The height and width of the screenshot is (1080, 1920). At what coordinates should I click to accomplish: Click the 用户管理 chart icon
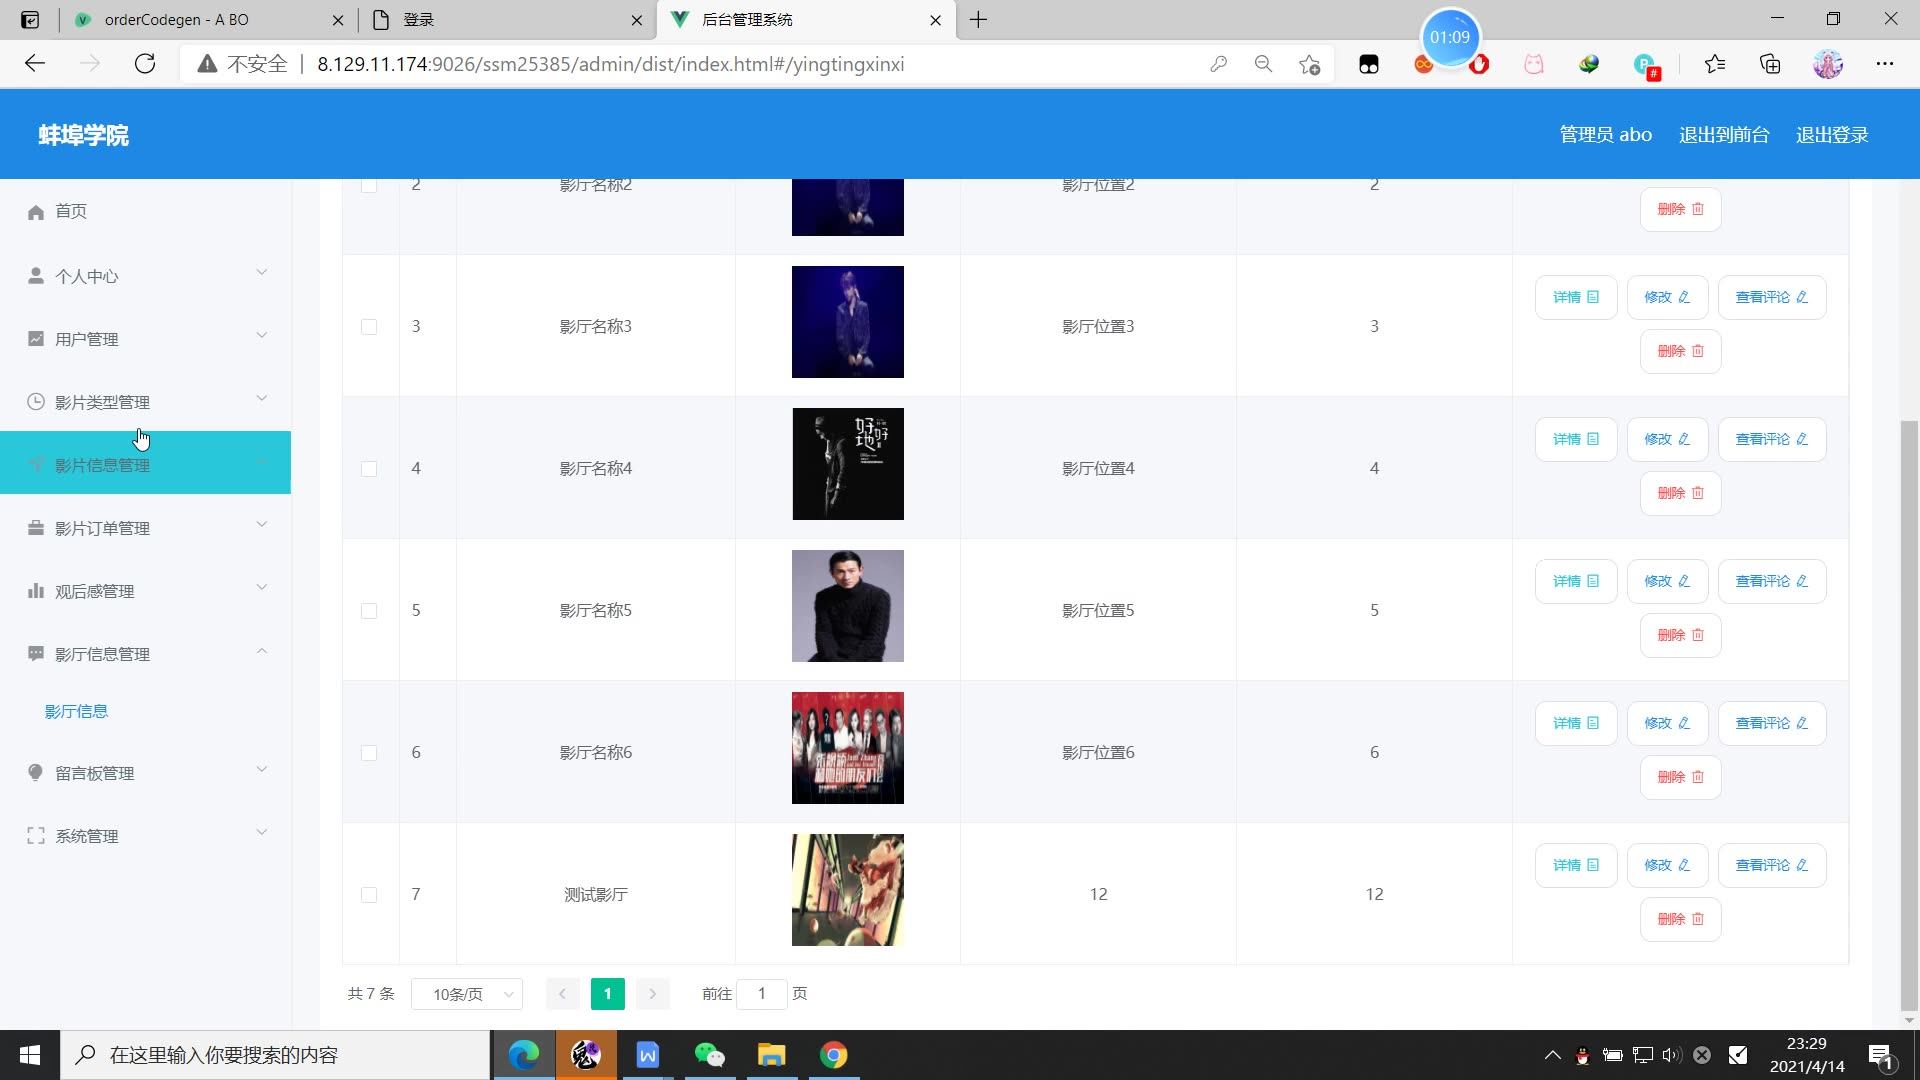tap(36, 339)
